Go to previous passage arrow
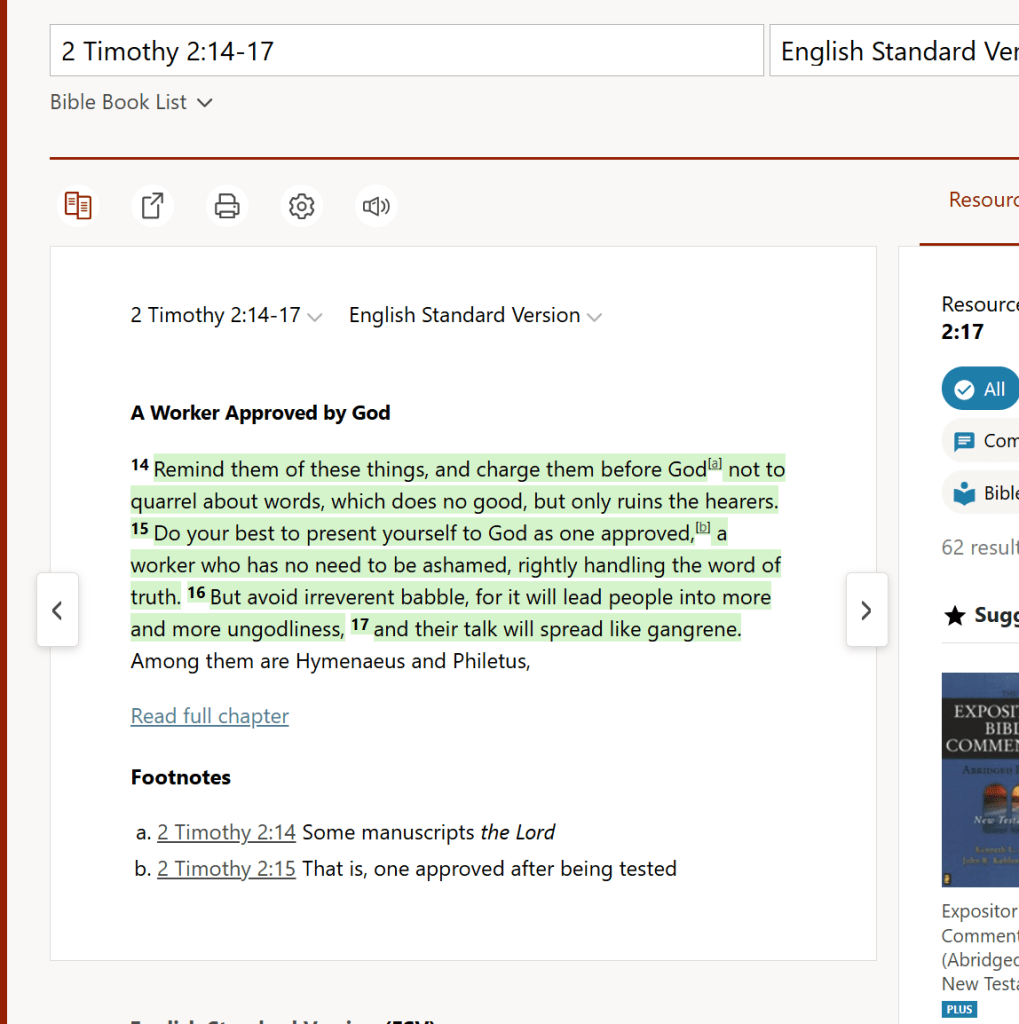Viewport: 1019px width, 1024px height. pos(58,610)
